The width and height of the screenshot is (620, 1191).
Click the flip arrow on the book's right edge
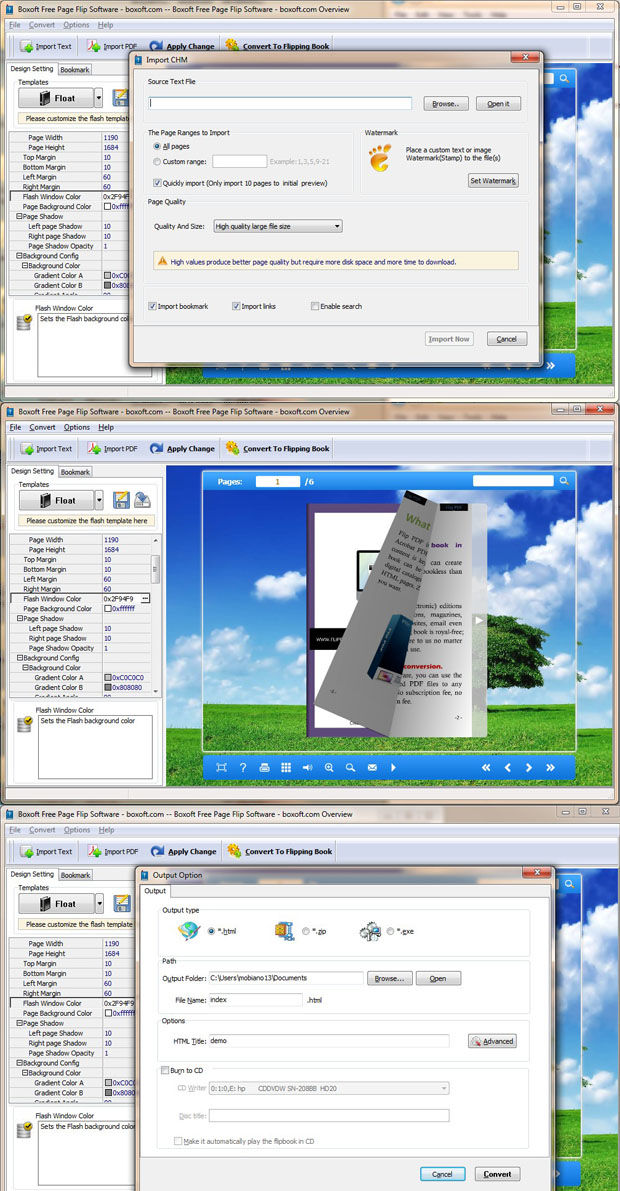pos(479,621)
